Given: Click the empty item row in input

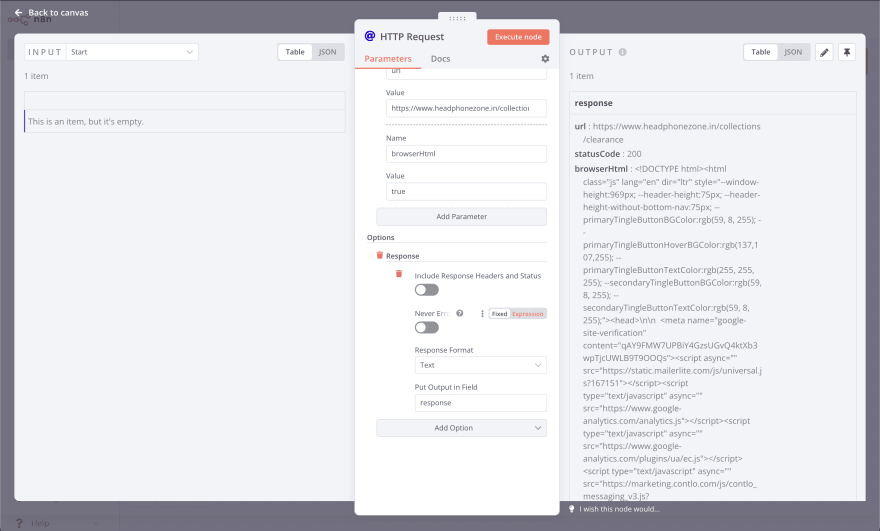Looking at the screenshot, I should coord(185,121).
